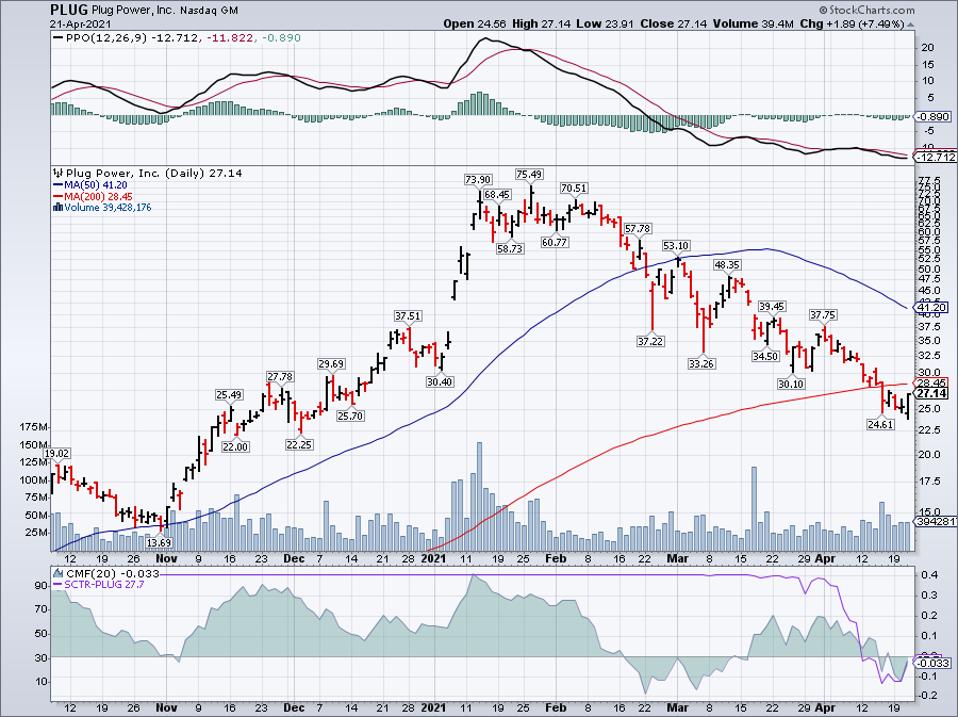The width and height of the screenshot is (958, 717).
Task: Click the 37.22 low price label
Action: [650, 341]
